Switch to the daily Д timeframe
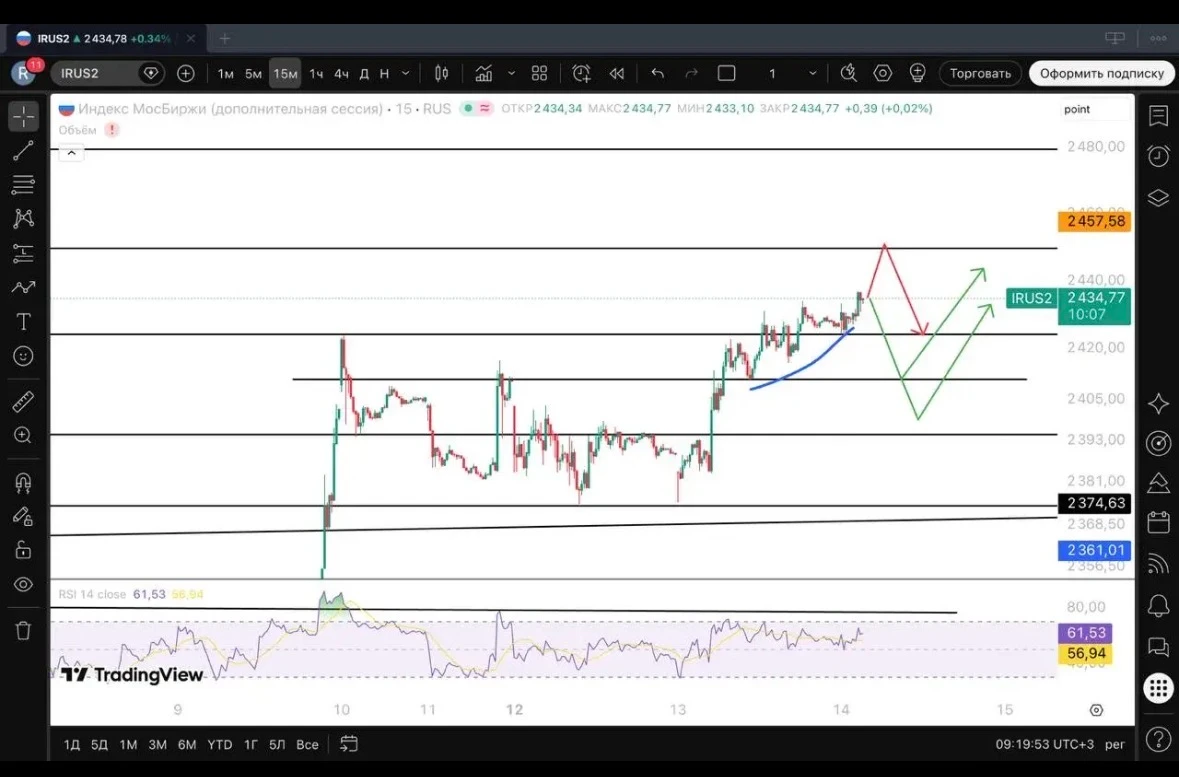Viewport: 1179px width, 777px height. 364,73
